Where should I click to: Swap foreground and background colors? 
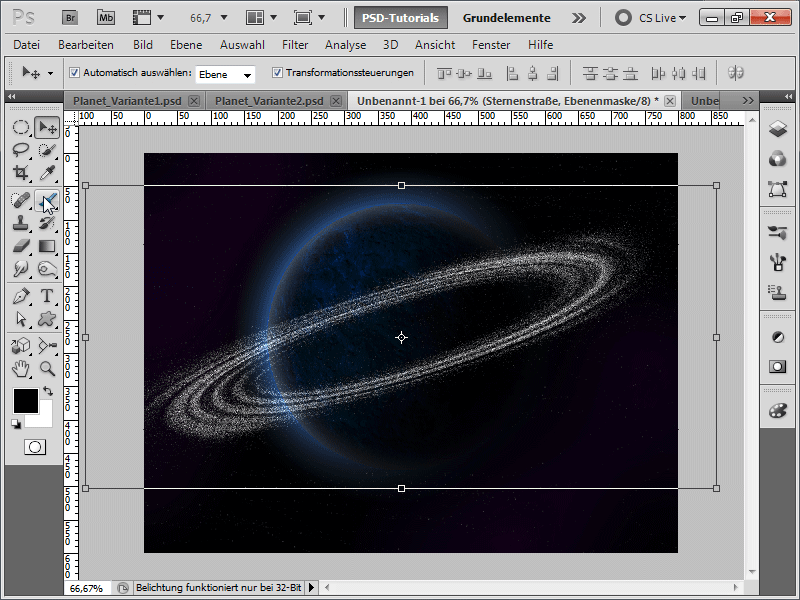click(48, 391)
